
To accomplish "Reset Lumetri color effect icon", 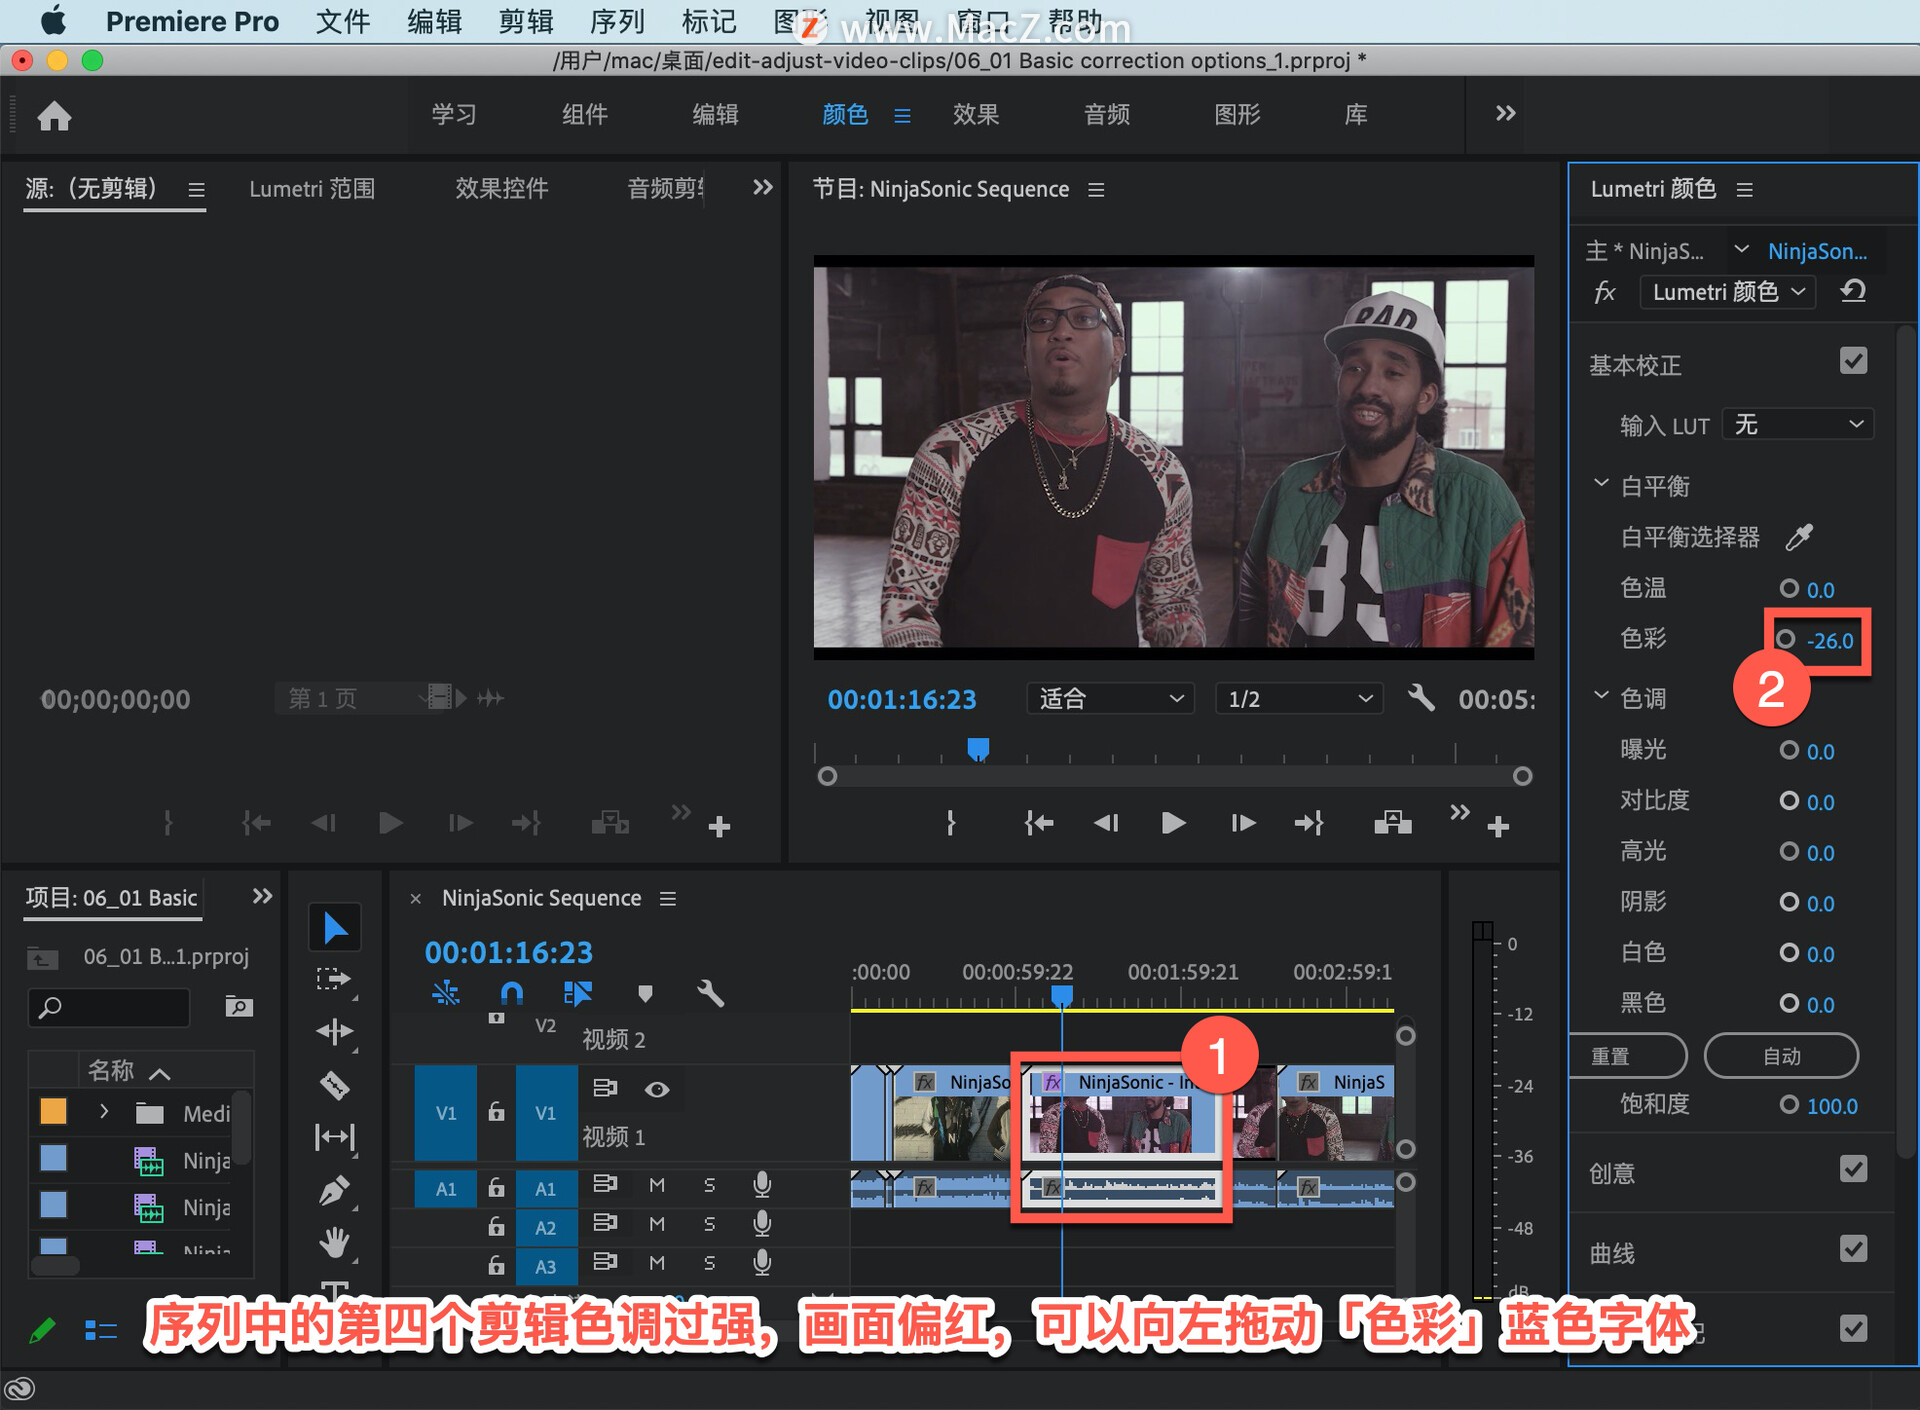I will point(1853,292).
